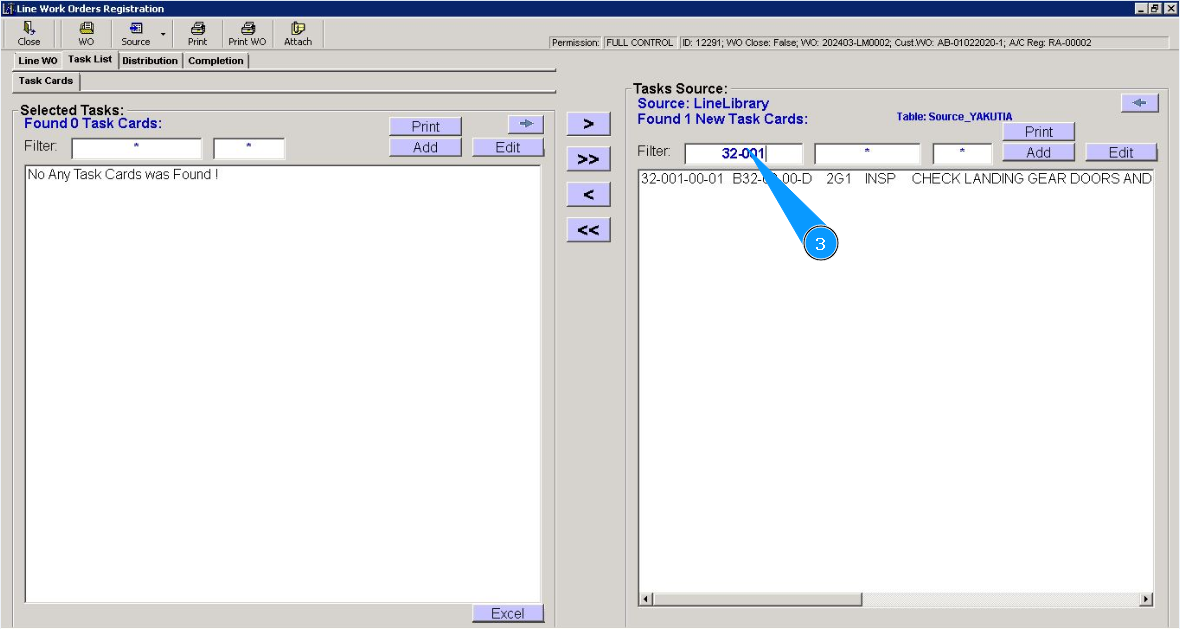Remove all tasks with << button
Viewport: 1180px width, 629px height.
tap(588, 229)
